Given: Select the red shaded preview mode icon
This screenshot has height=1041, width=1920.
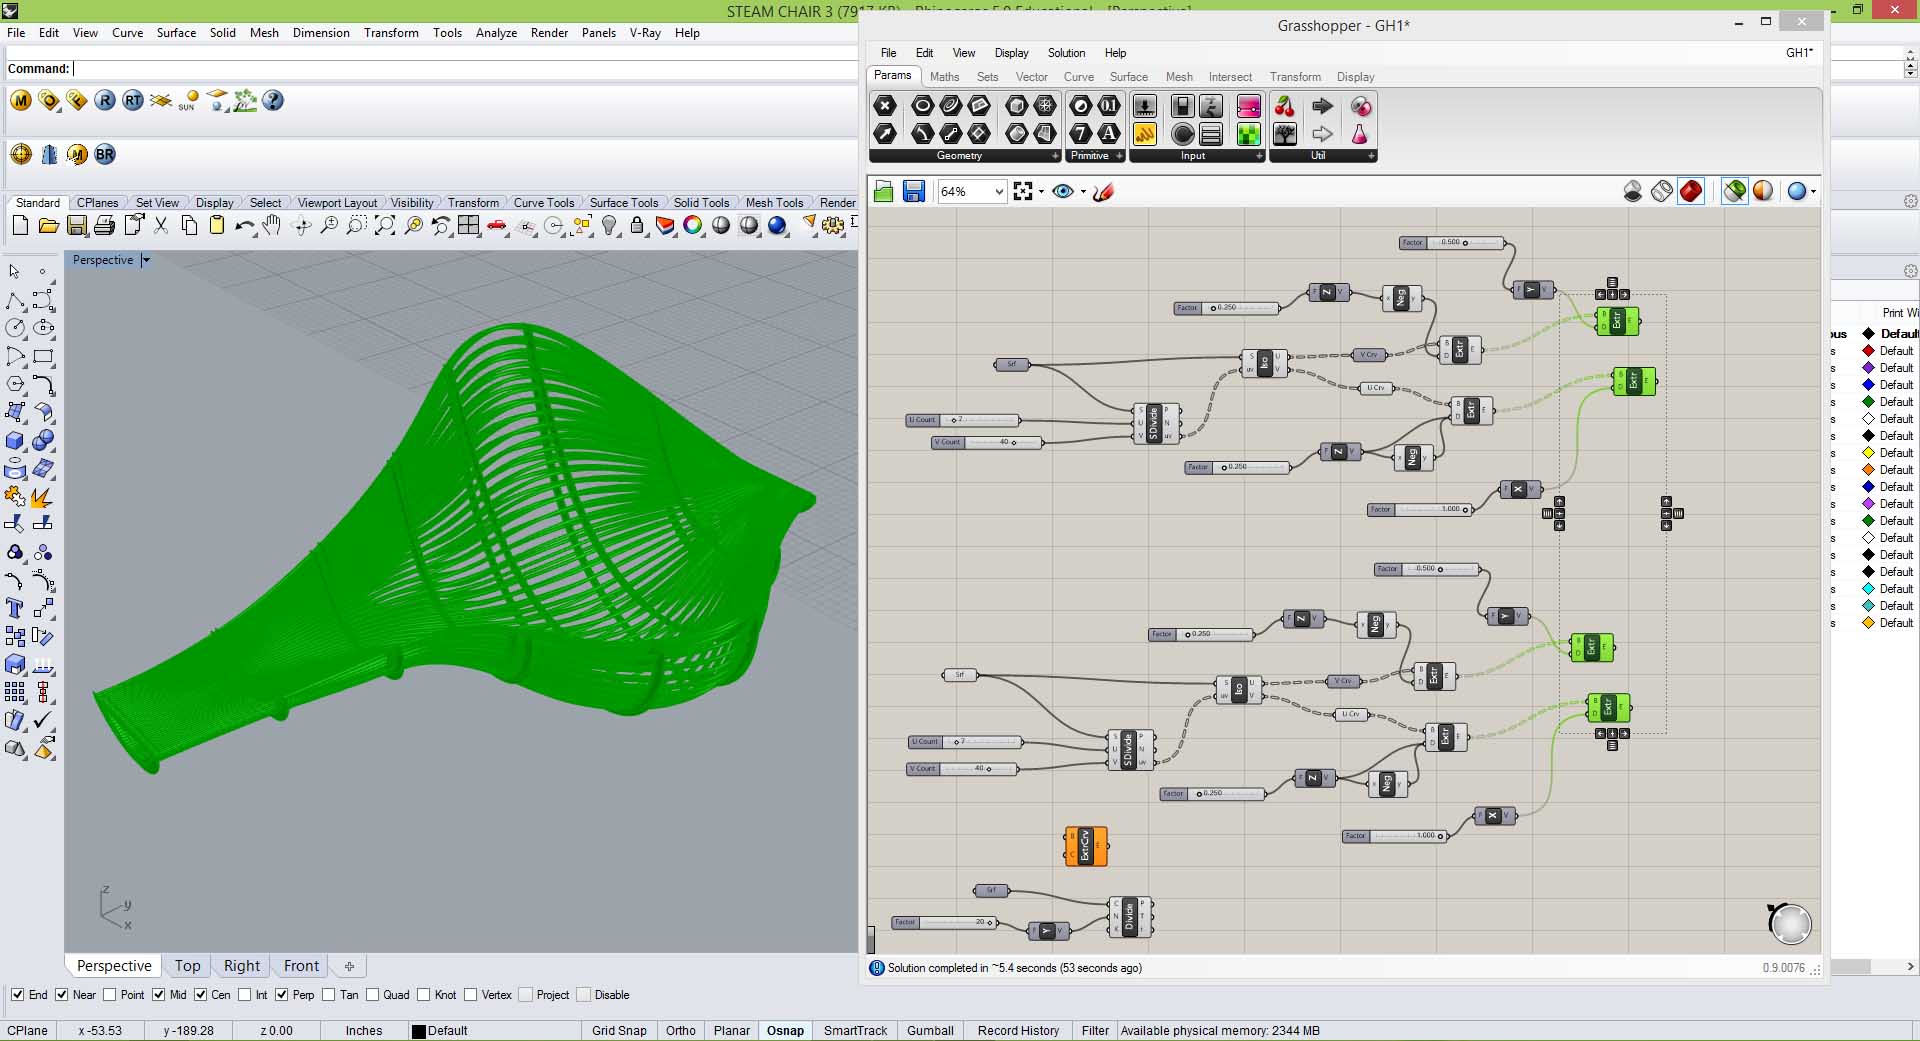Looking at the screenshot, I should pos(1690,191).
